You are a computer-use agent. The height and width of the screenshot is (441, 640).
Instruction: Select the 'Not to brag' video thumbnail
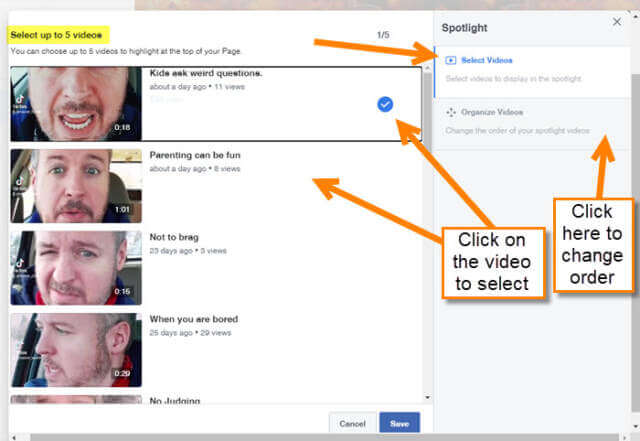[76, 268]
